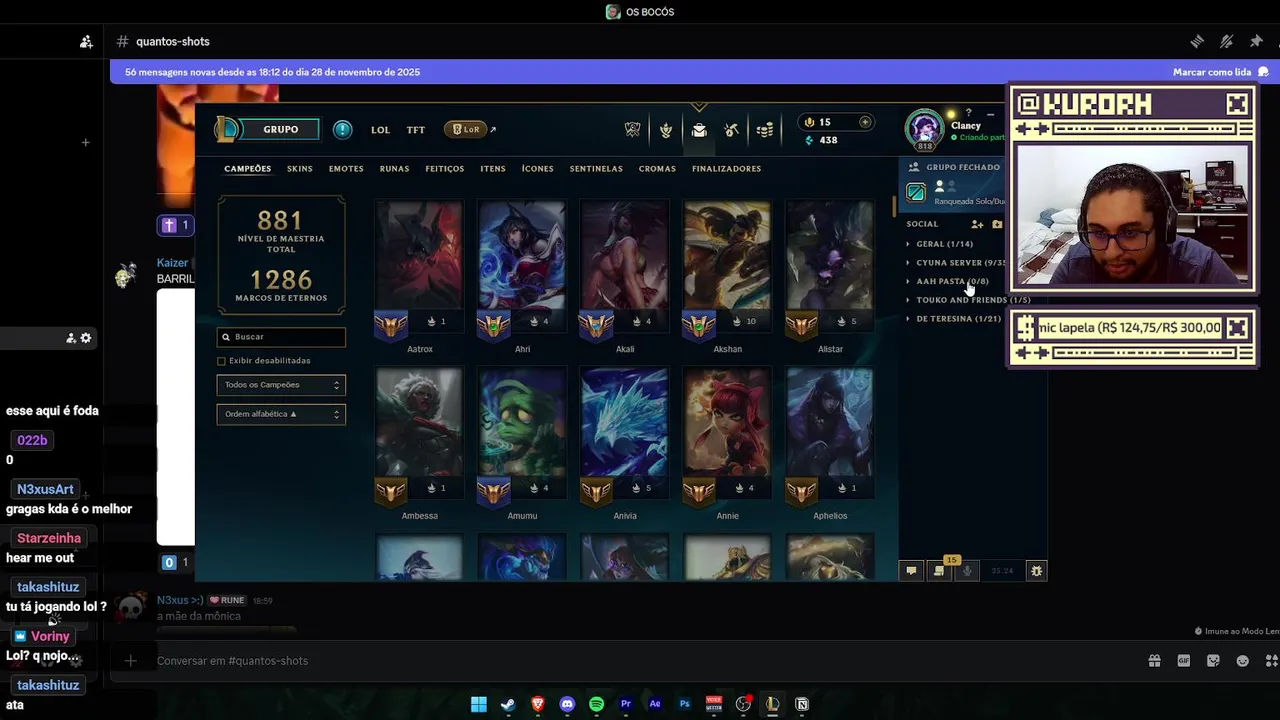Open the missions icon with badge 15
This screenshot has height=720, width=1280.
(939, 570)
